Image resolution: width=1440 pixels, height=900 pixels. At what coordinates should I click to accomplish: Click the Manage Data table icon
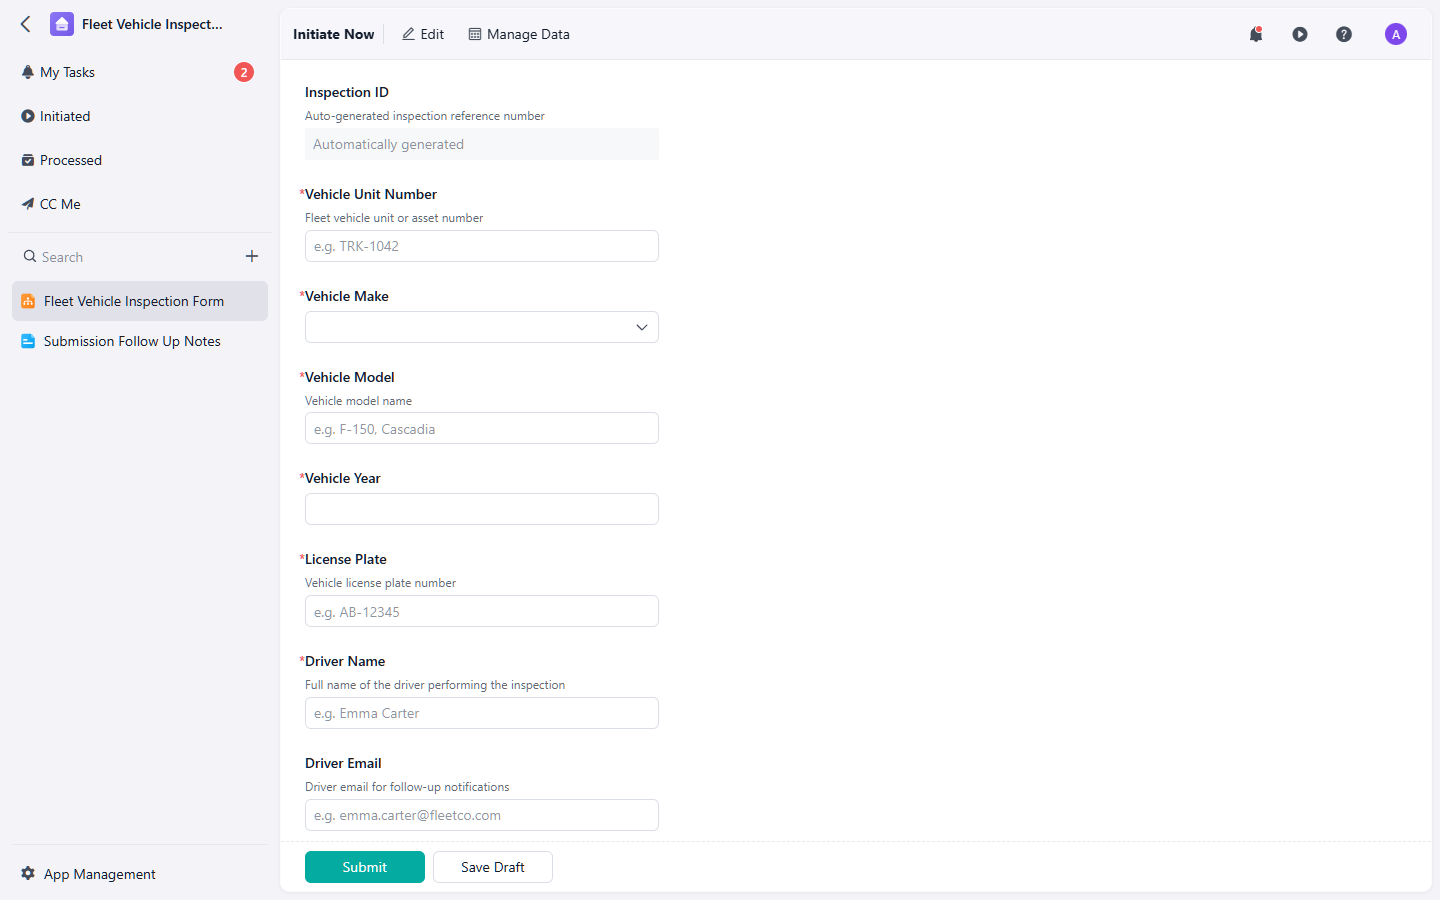coord(475,34)
